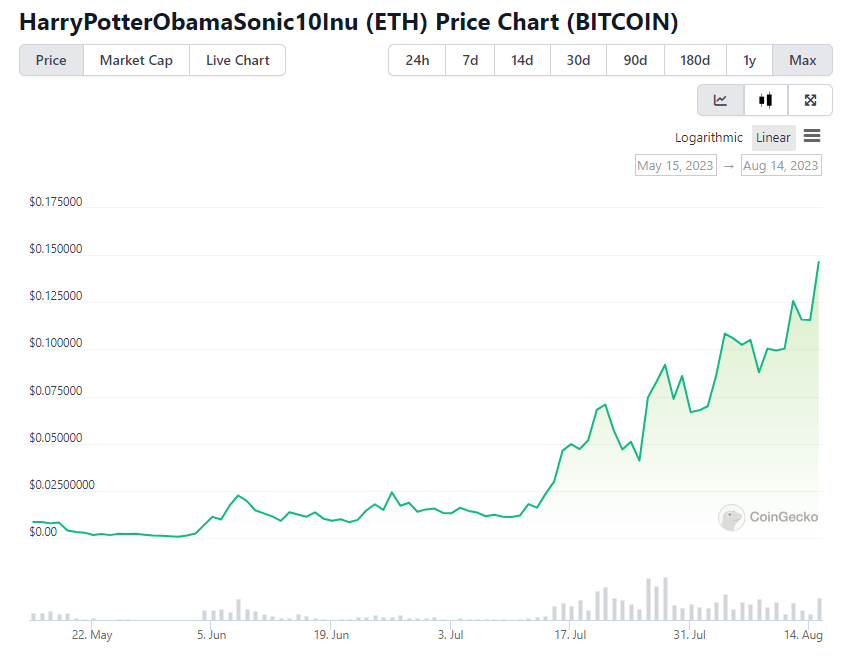The height and width of the screenshot is (667, 847).
Task: Open fullscreen chart expand icon
Action: click(810, 100)
